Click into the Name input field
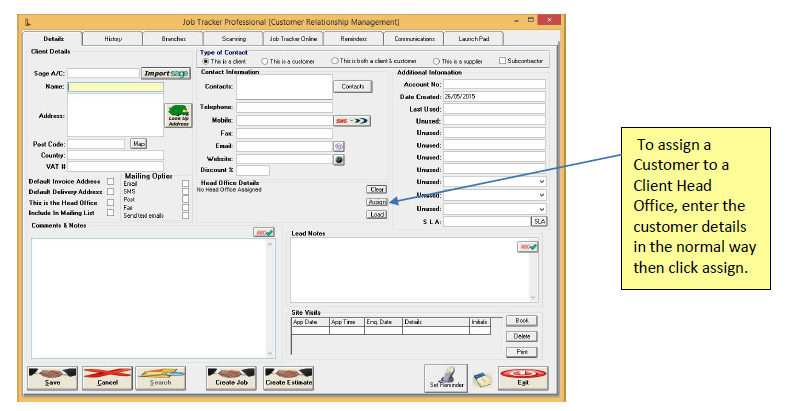The width and height of the screenshot is (804, 411). pyautogui.click(x=115, y=87)
